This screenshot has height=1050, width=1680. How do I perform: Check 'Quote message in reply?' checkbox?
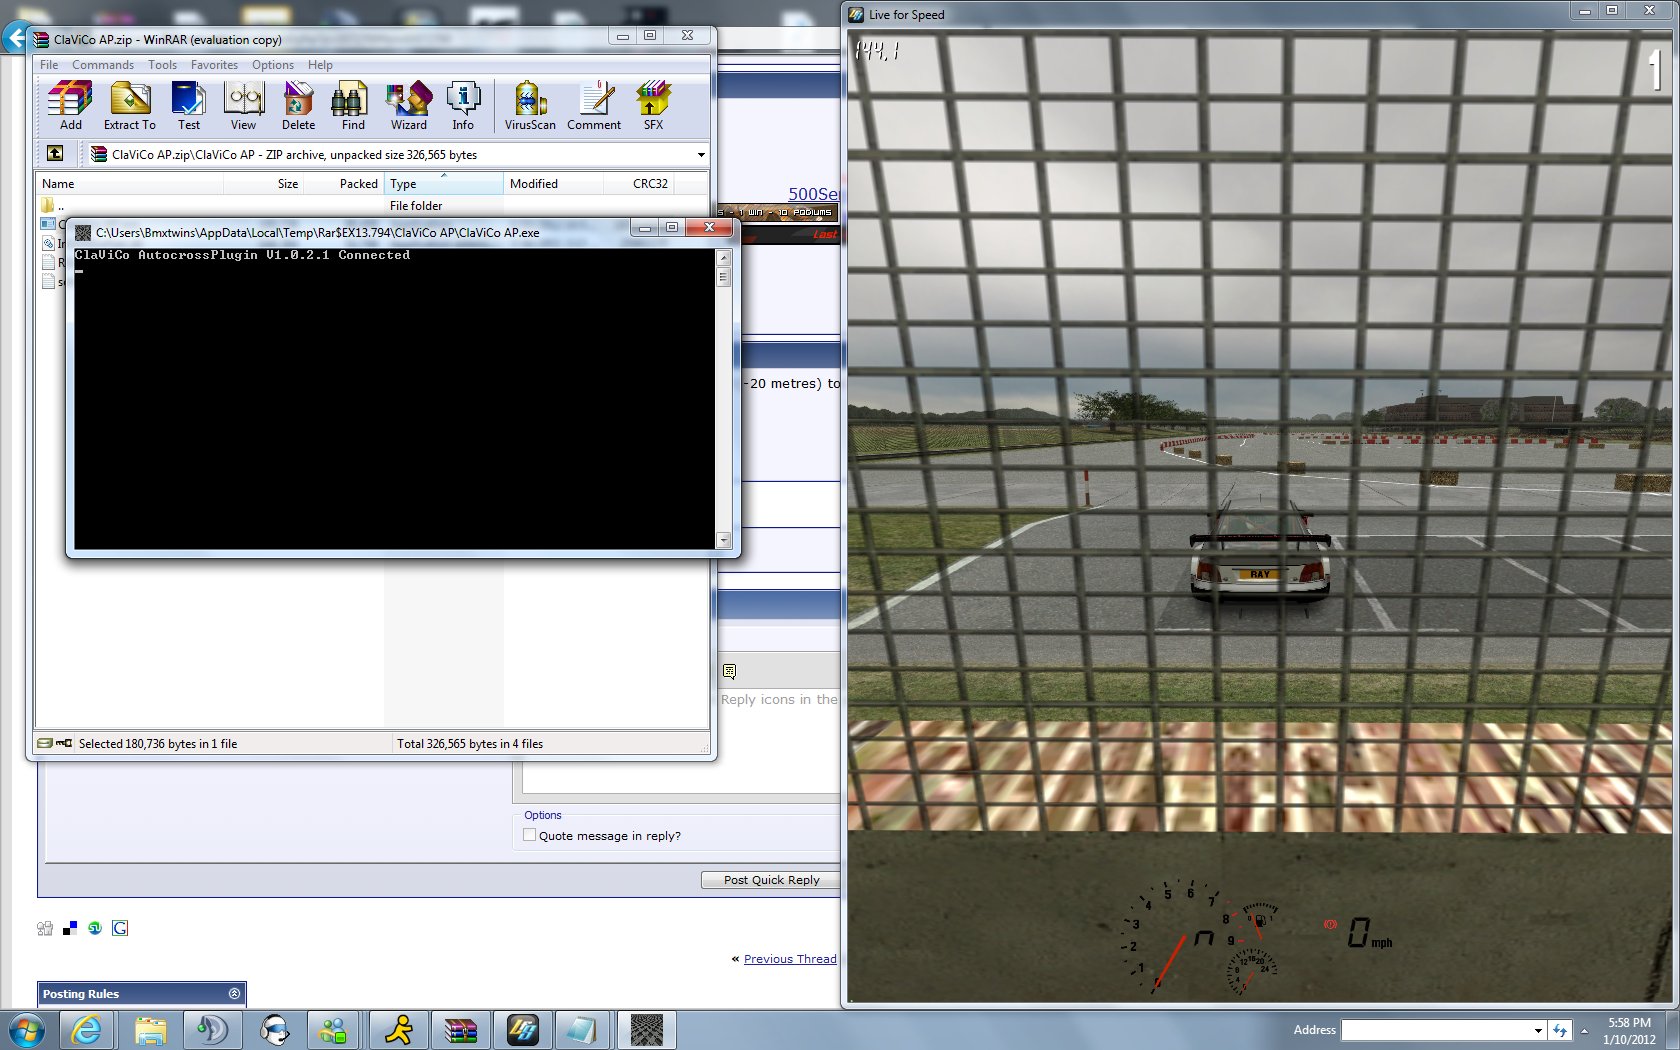click(x=530, y=835)
